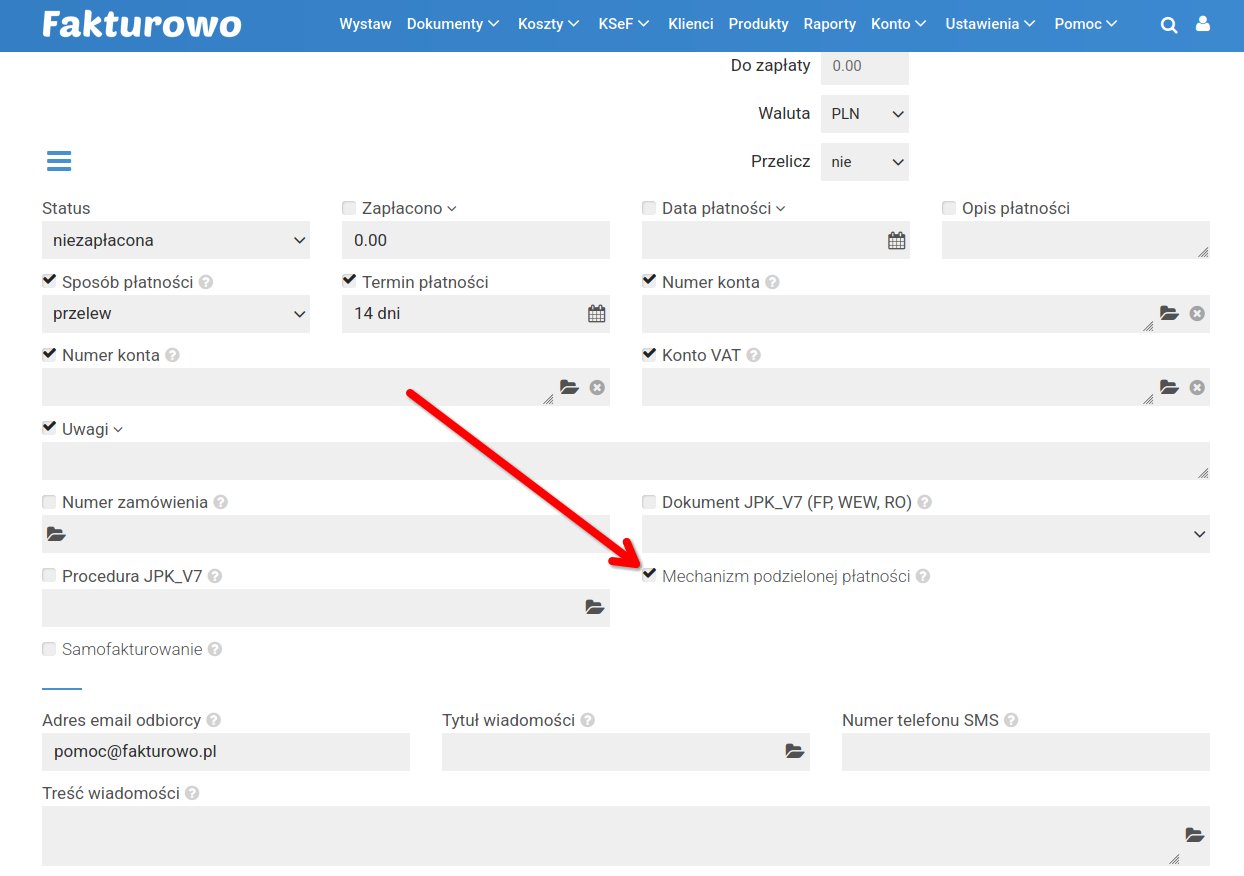The image size is (1244, 876).
Task: Open folder icon in Tytuł wiadomości field
Action: point(795,751)
